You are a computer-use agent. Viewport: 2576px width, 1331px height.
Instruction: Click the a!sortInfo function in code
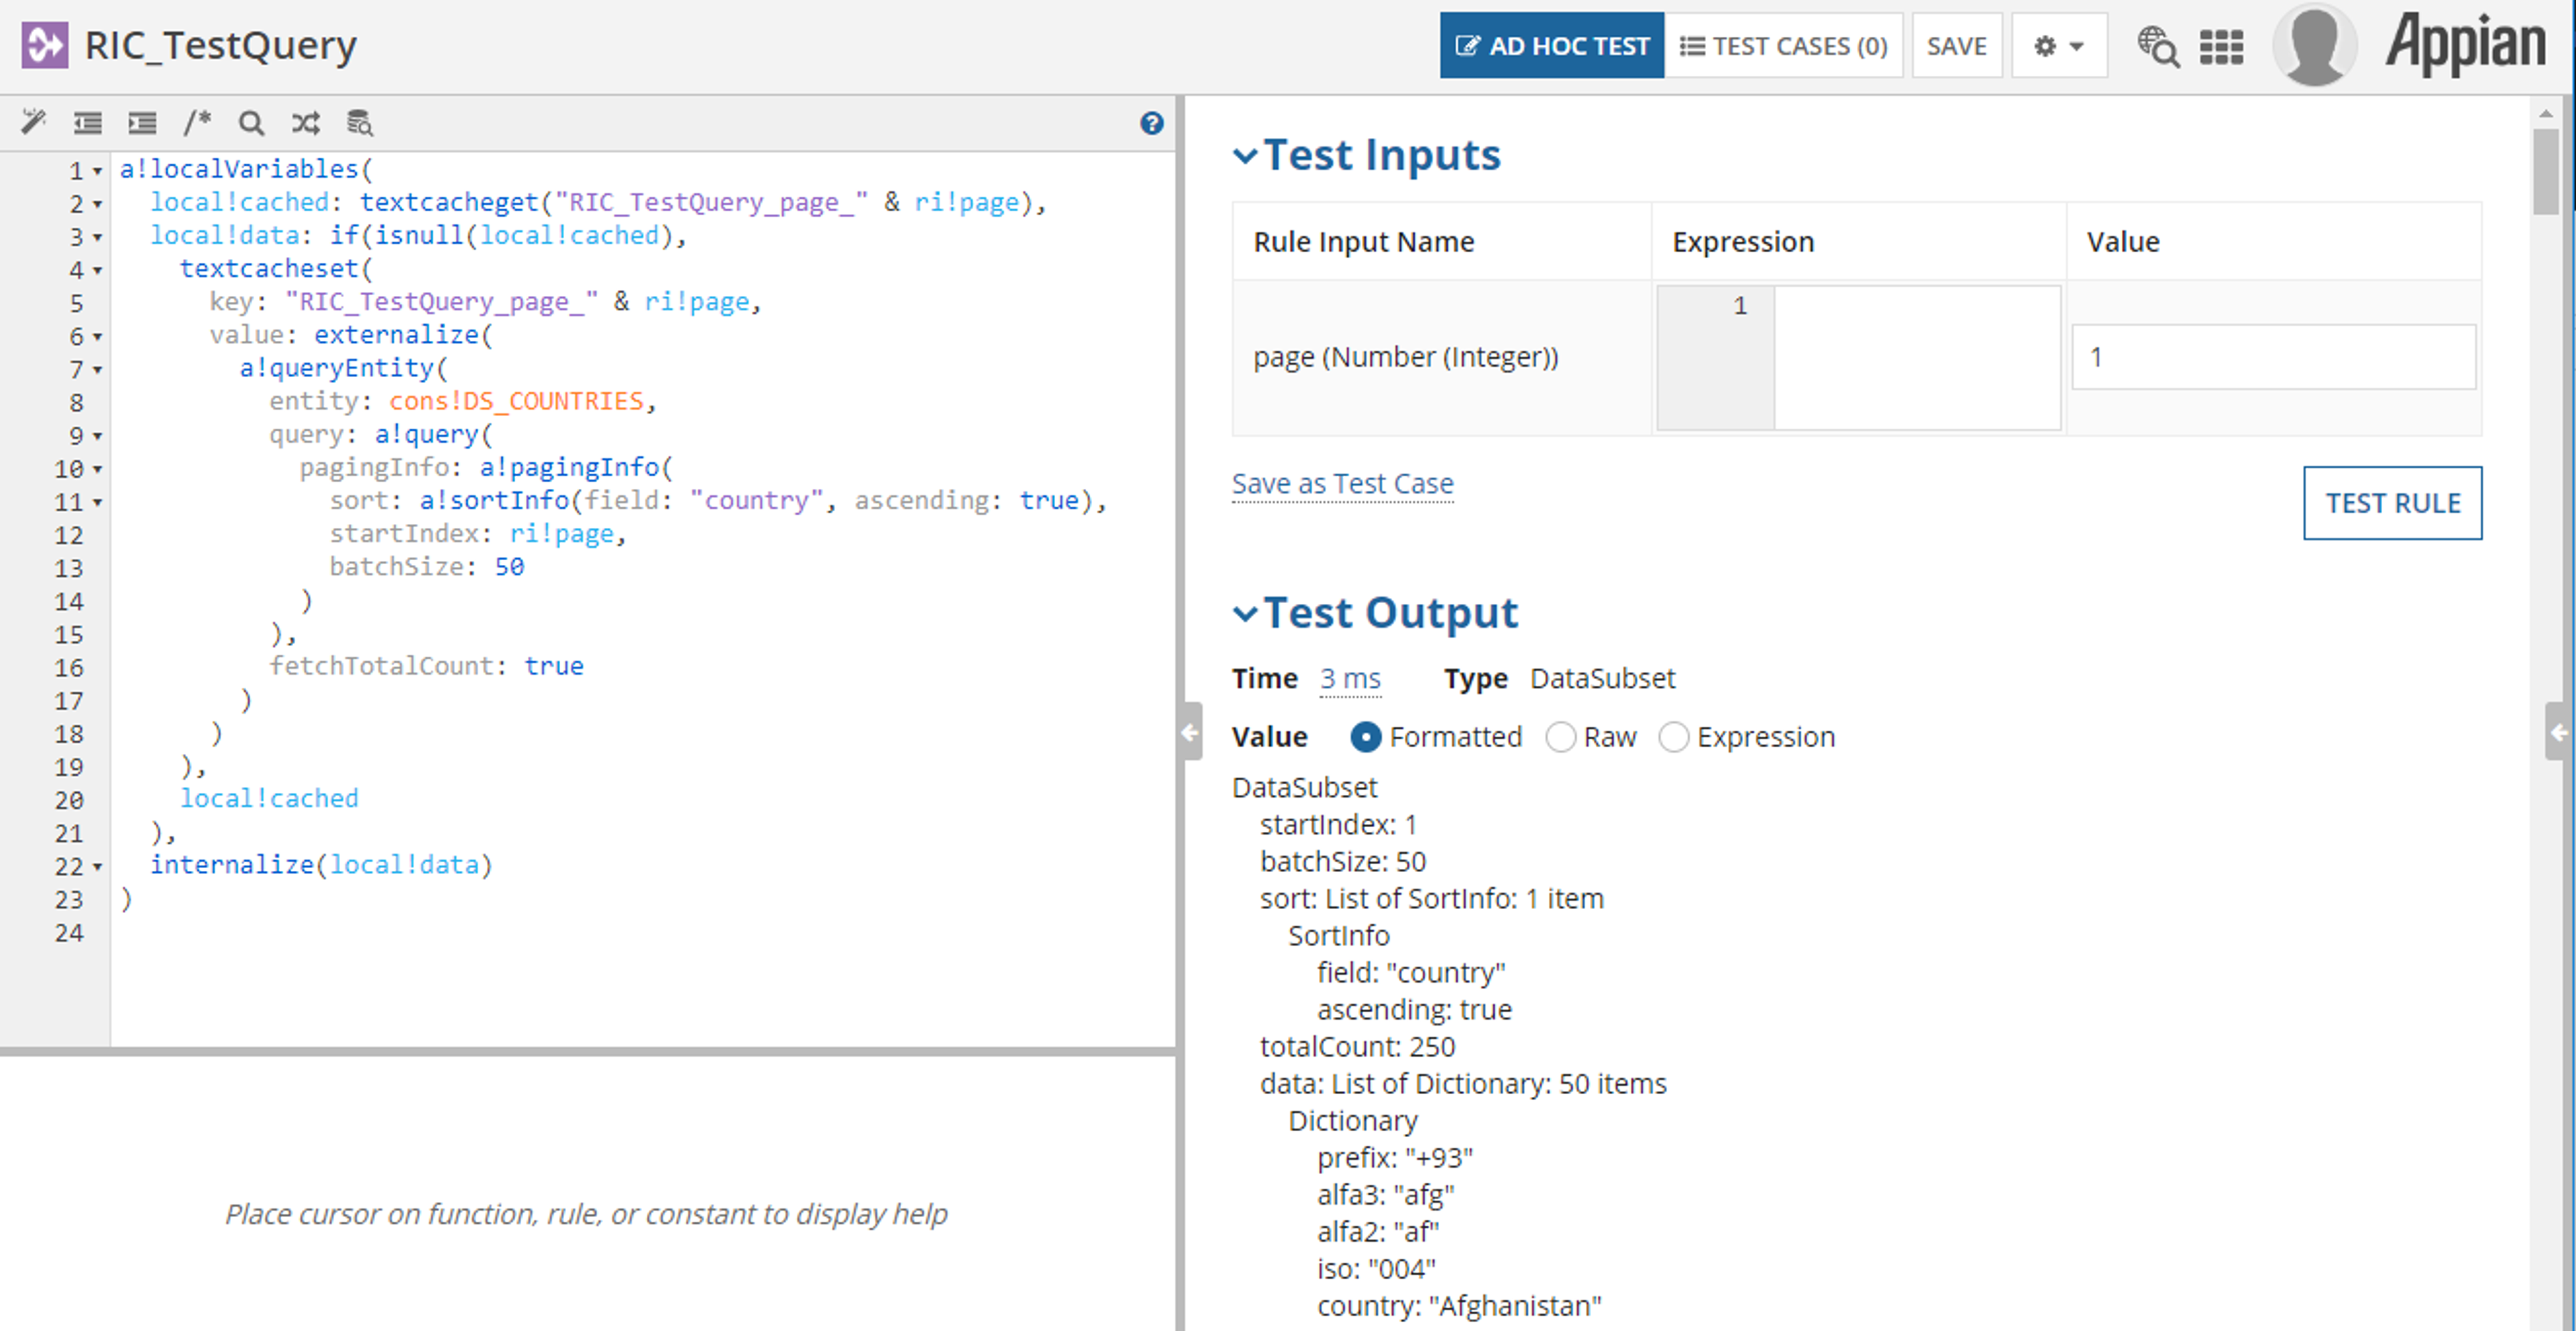tap(494, 500)
